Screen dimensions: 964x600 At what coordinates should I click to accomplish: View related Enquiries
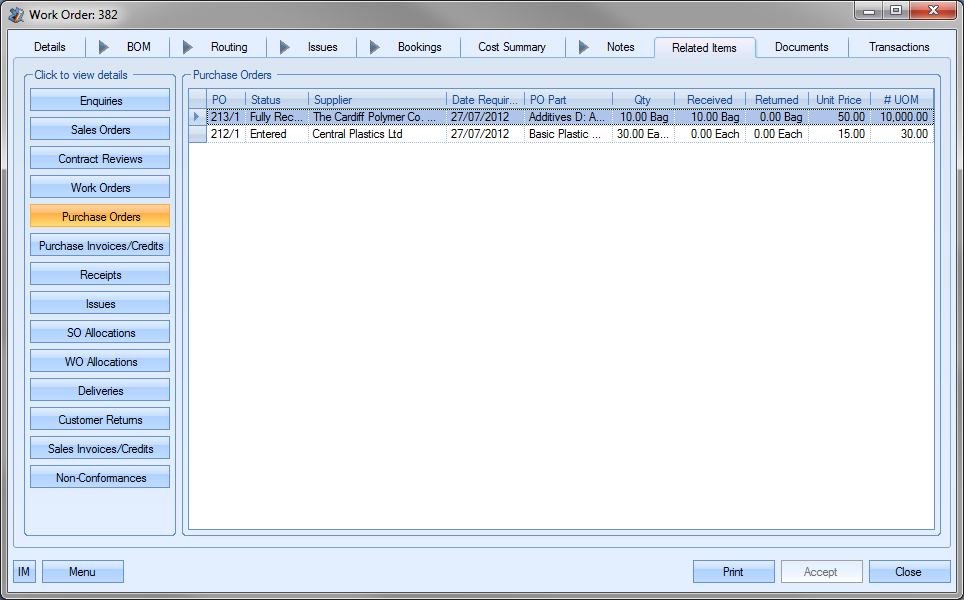(100, 101)
